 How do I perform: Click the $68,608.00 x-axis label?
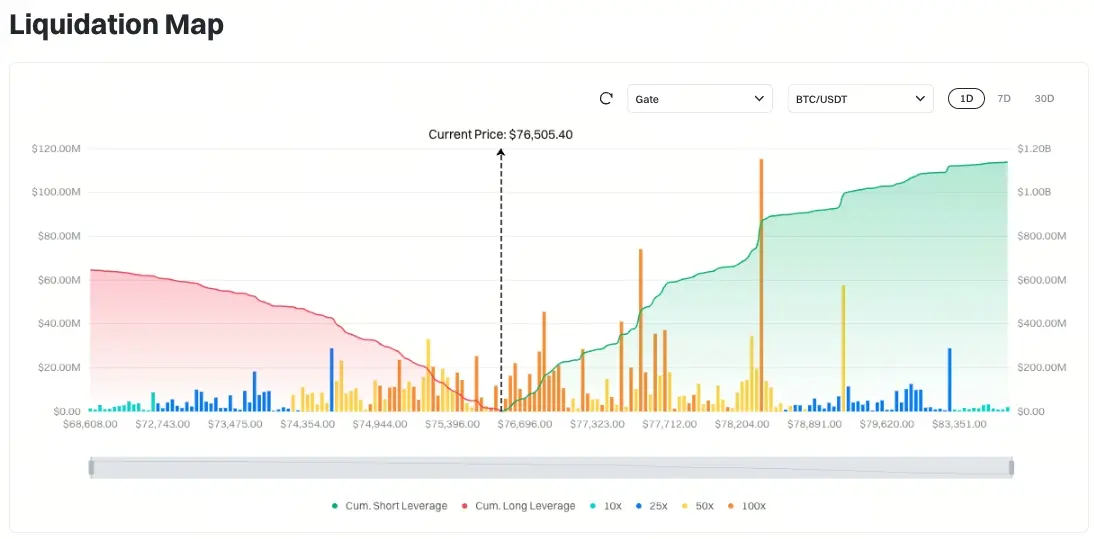pos(90,424)
